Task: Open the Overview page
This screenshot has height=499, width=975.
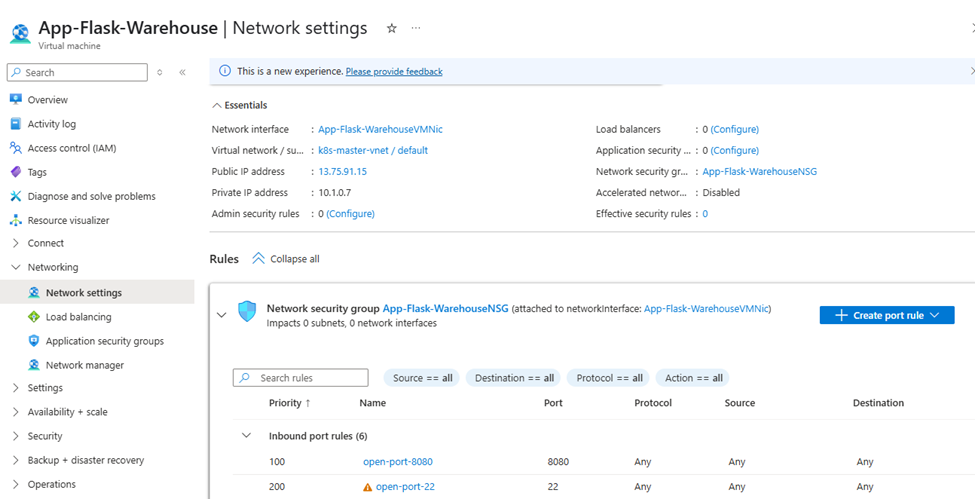Action: [48, 100]
